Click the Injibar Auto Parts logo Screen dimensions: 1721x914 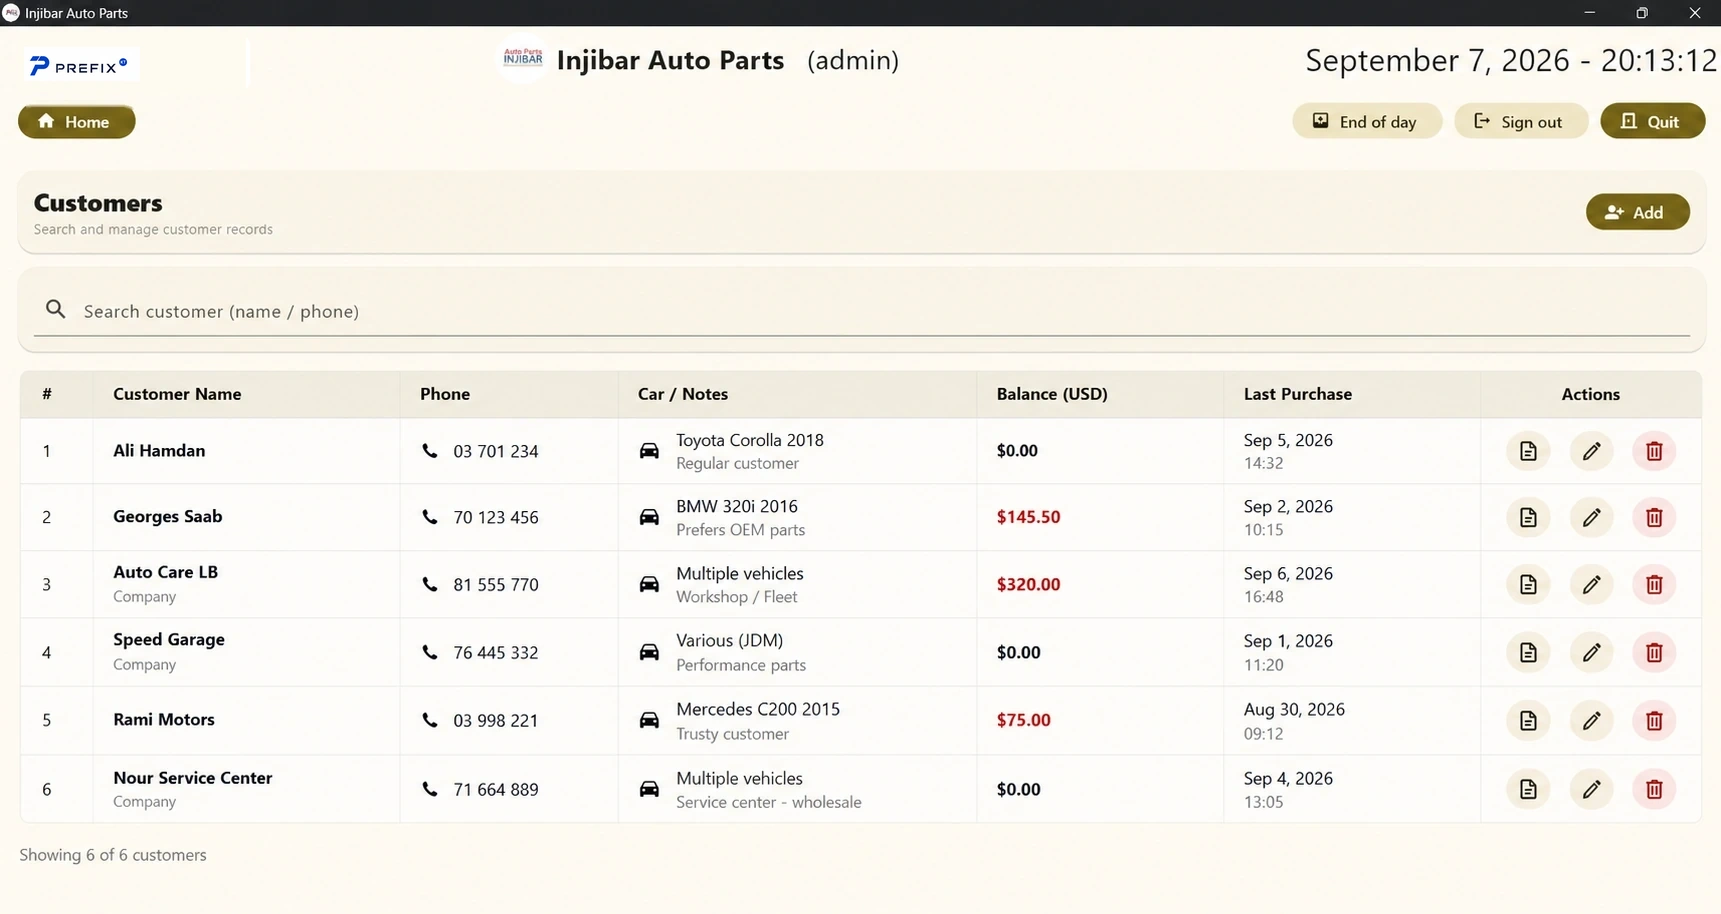pyautogui.click(x=522, y=59)
